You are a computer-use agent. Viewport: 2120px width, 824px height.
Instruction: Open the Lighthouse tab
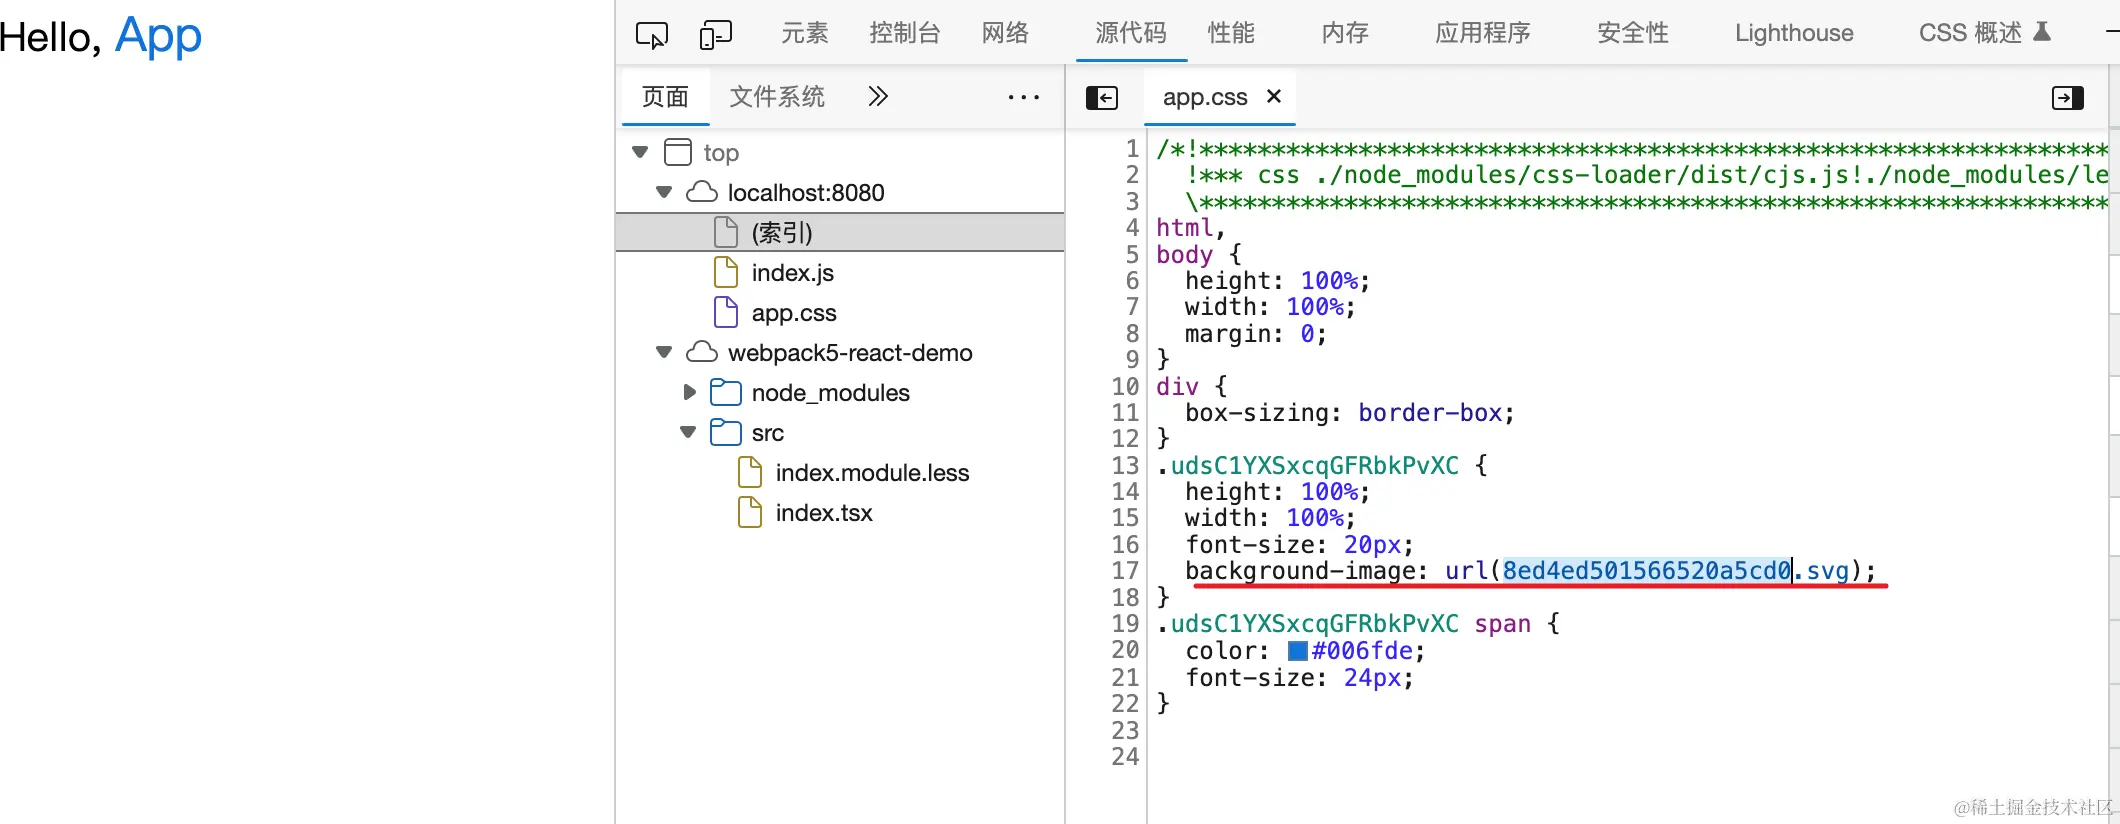(x=1794, y=33)
